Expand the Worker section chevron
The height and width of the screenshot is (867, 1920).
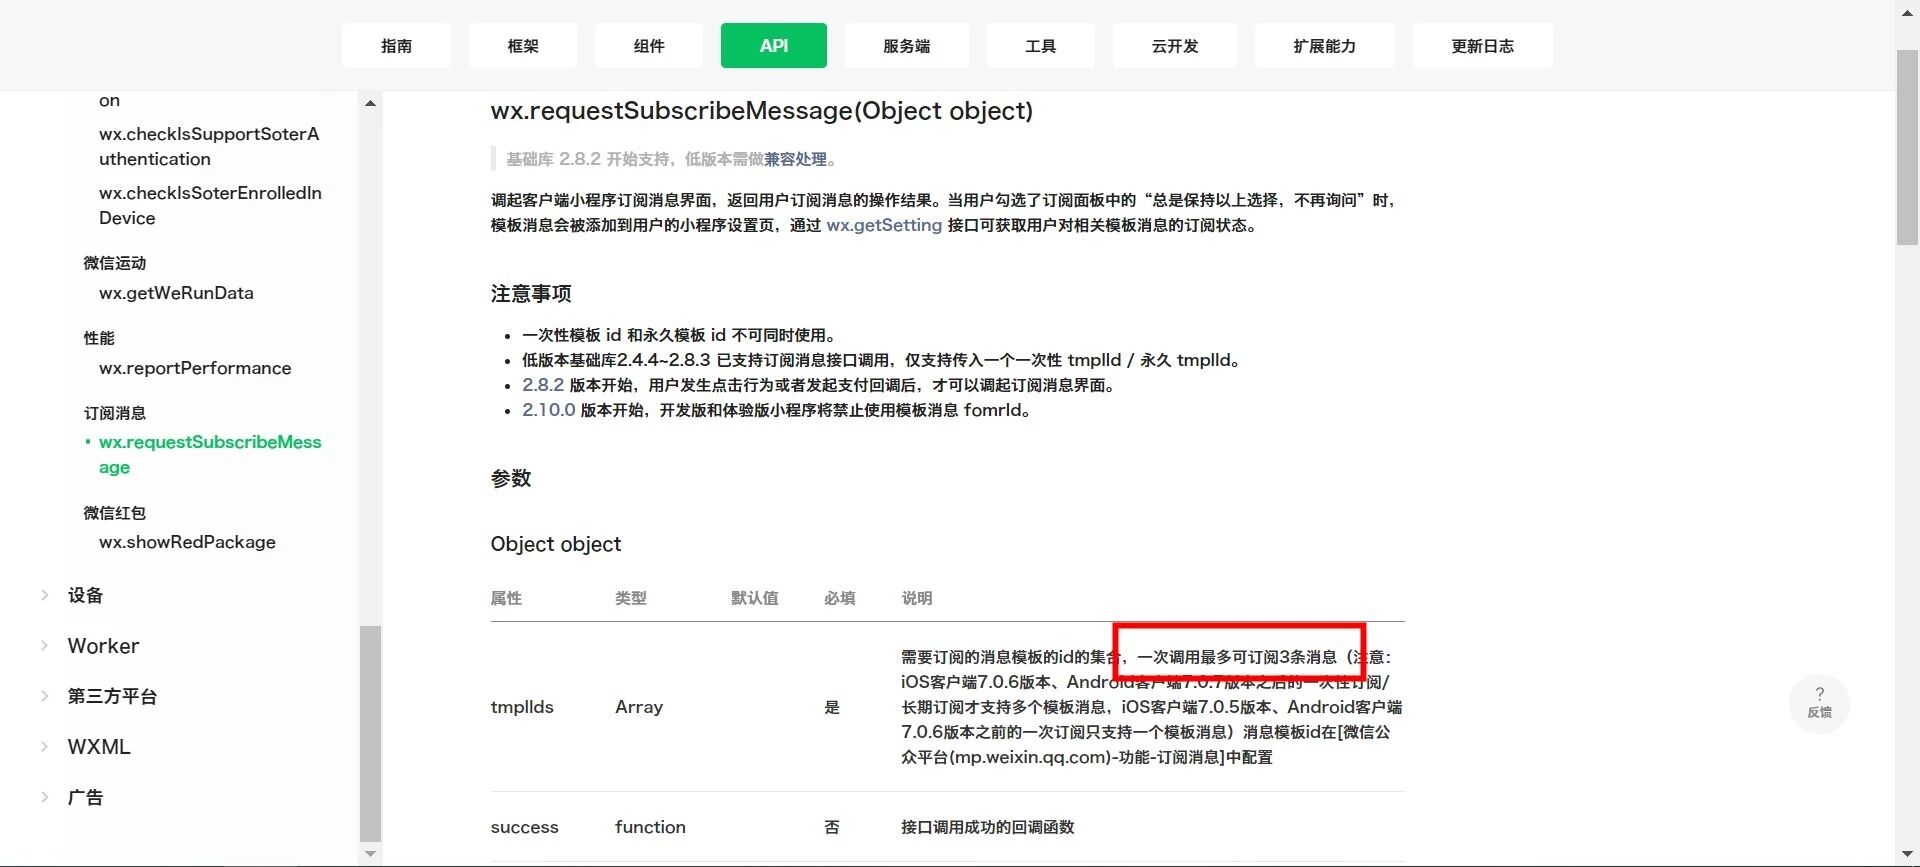[44, 646]
